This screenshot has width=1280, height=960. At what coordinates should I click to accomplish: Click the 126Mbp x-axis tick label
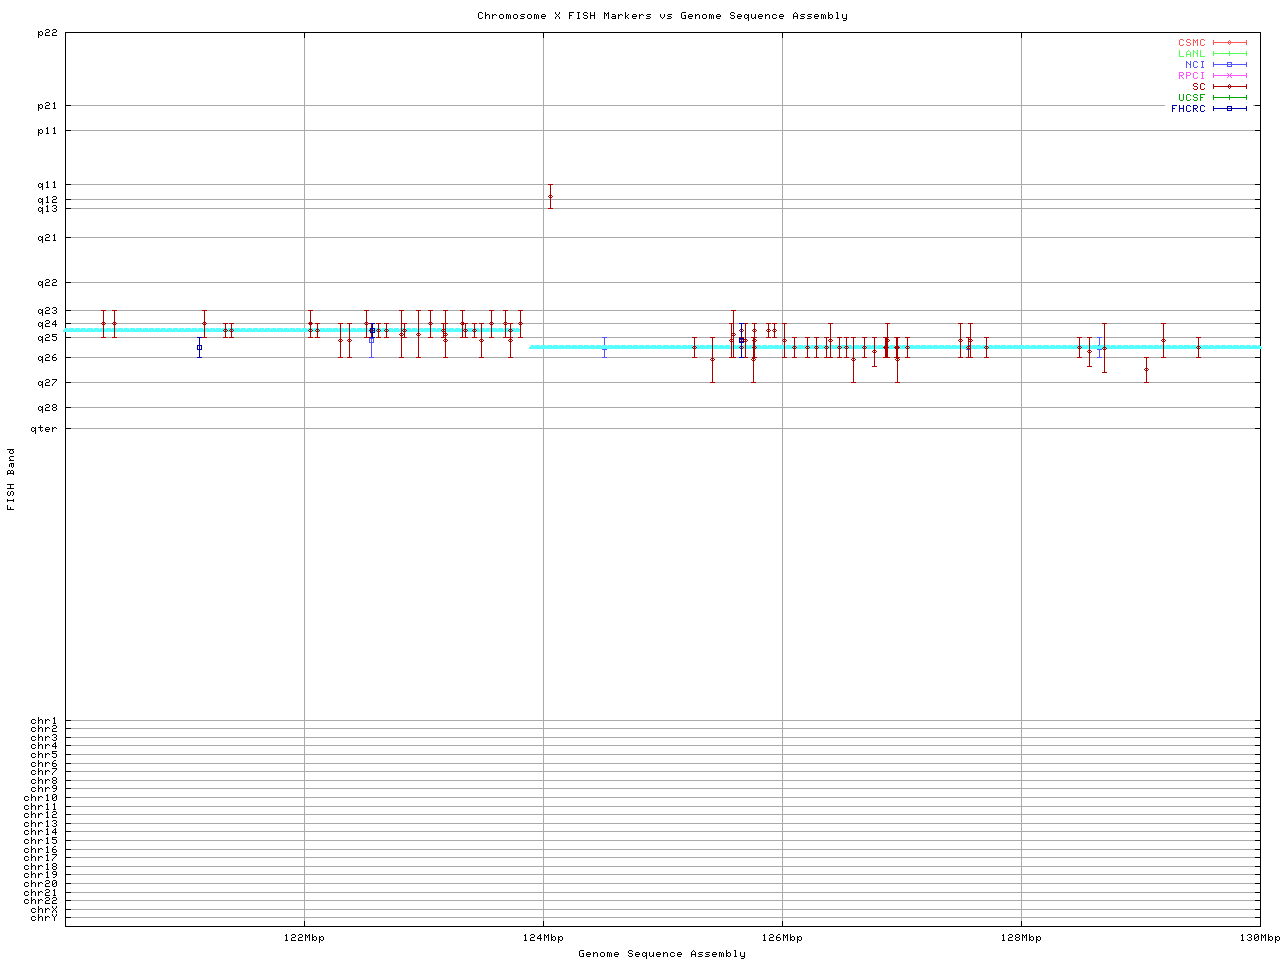[x=782, y=938]
